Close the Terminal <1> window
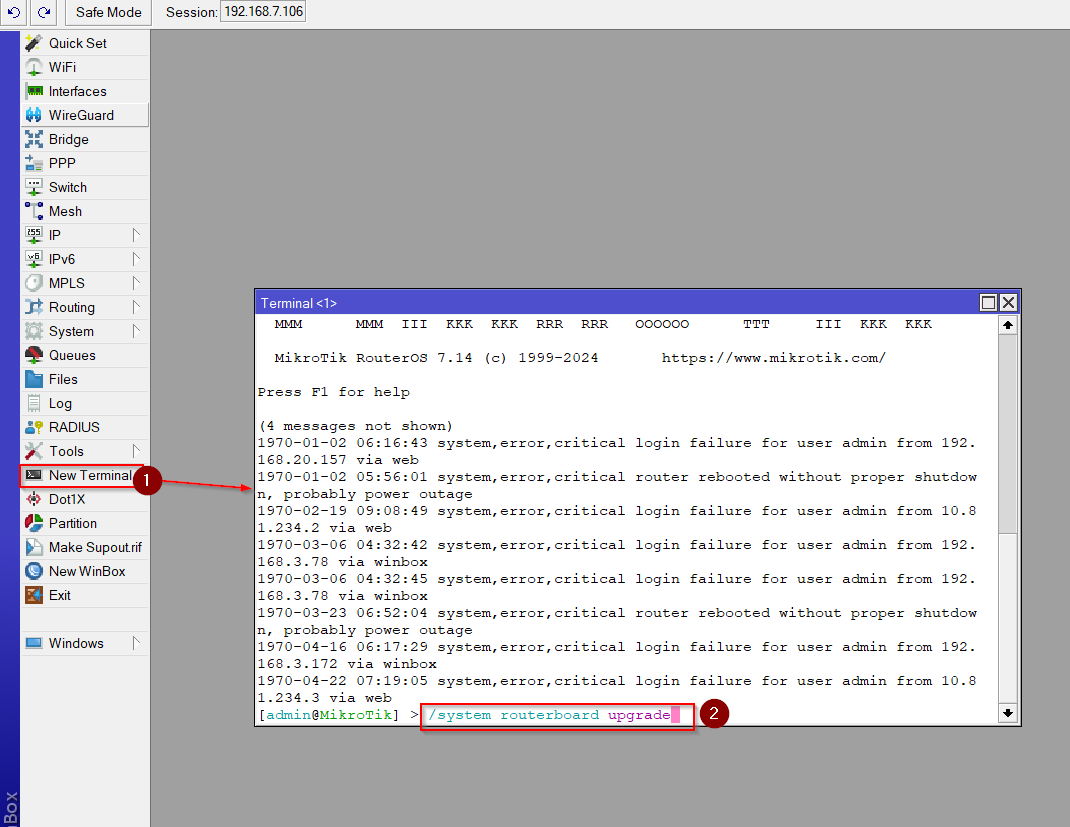This screenshot has height=827, width=1070. [x=1009, y=302]
